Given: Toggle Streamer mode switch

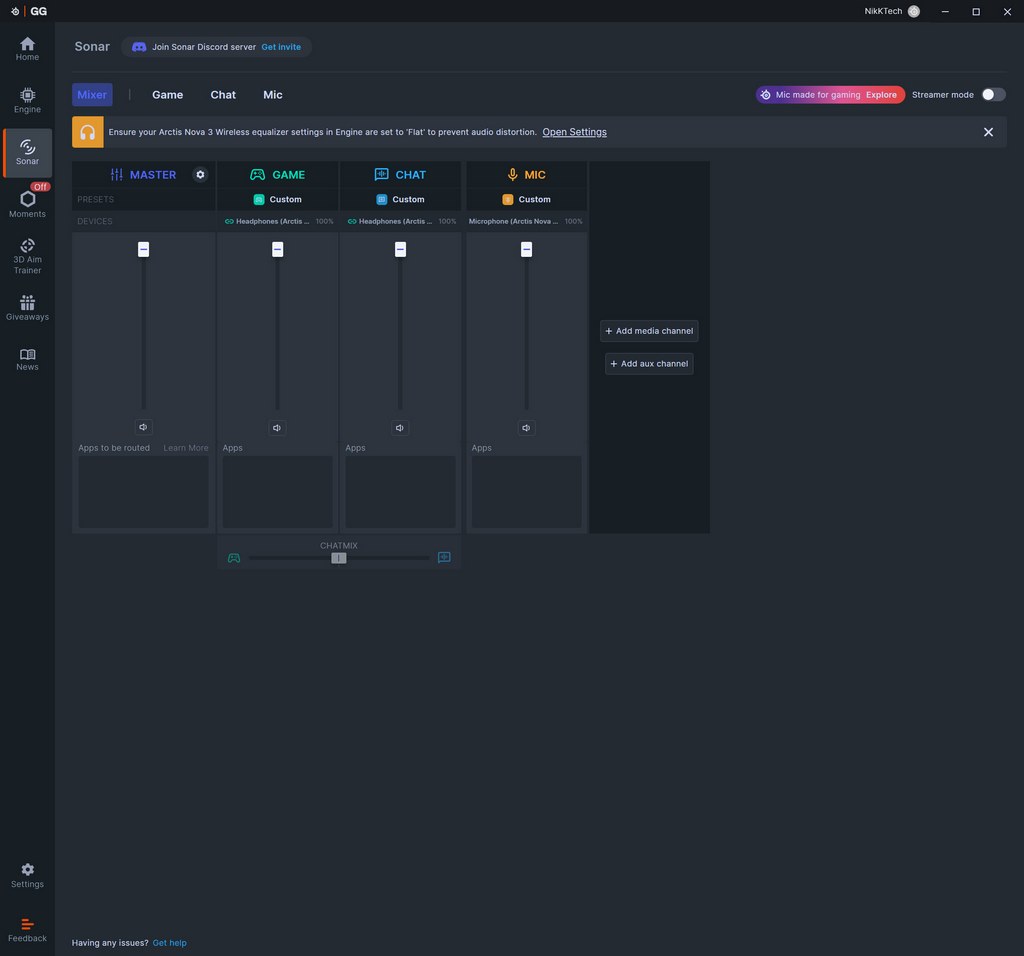Looking at the screenshot, I should (992, 95).
